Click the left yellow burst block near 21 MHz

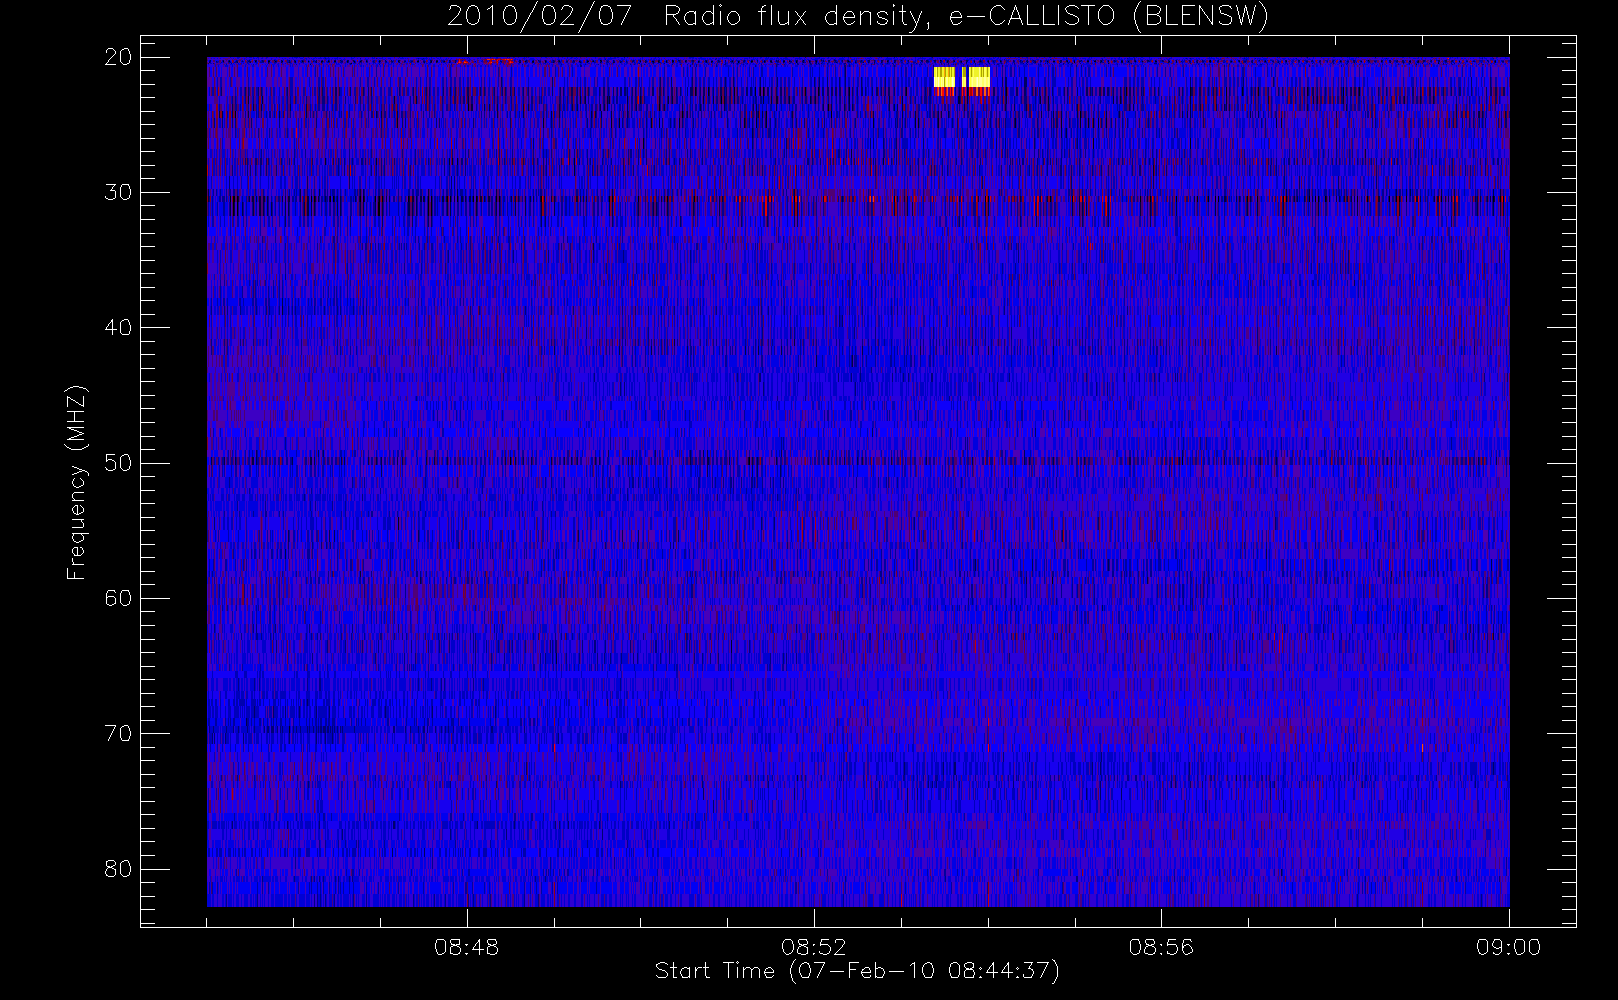pos(944,78)
